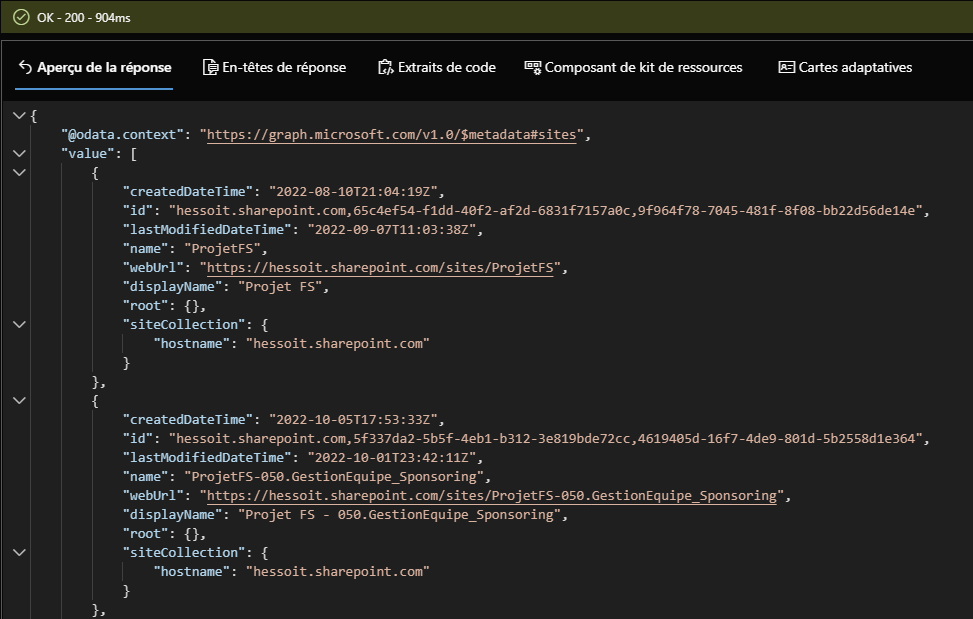Collapse the first siteCollection node
Screen dimensions: 973x619
point(19,324)
